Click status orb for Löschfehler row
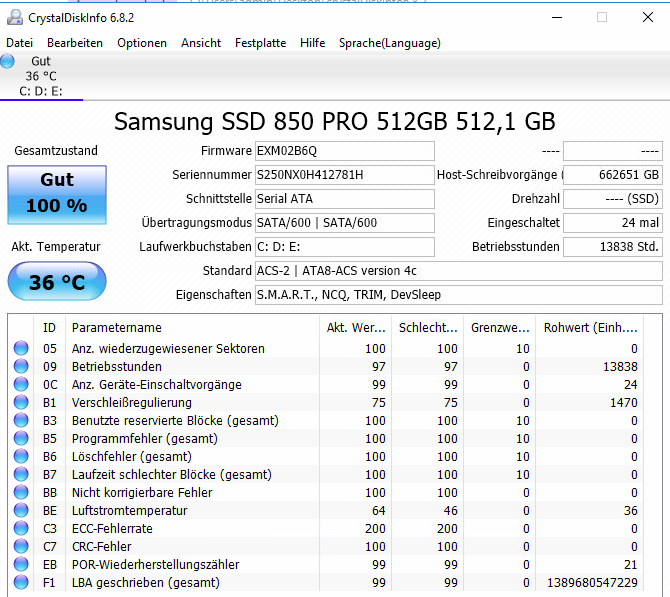The height and width of the screenshot is (597, 670). (21, 456)
